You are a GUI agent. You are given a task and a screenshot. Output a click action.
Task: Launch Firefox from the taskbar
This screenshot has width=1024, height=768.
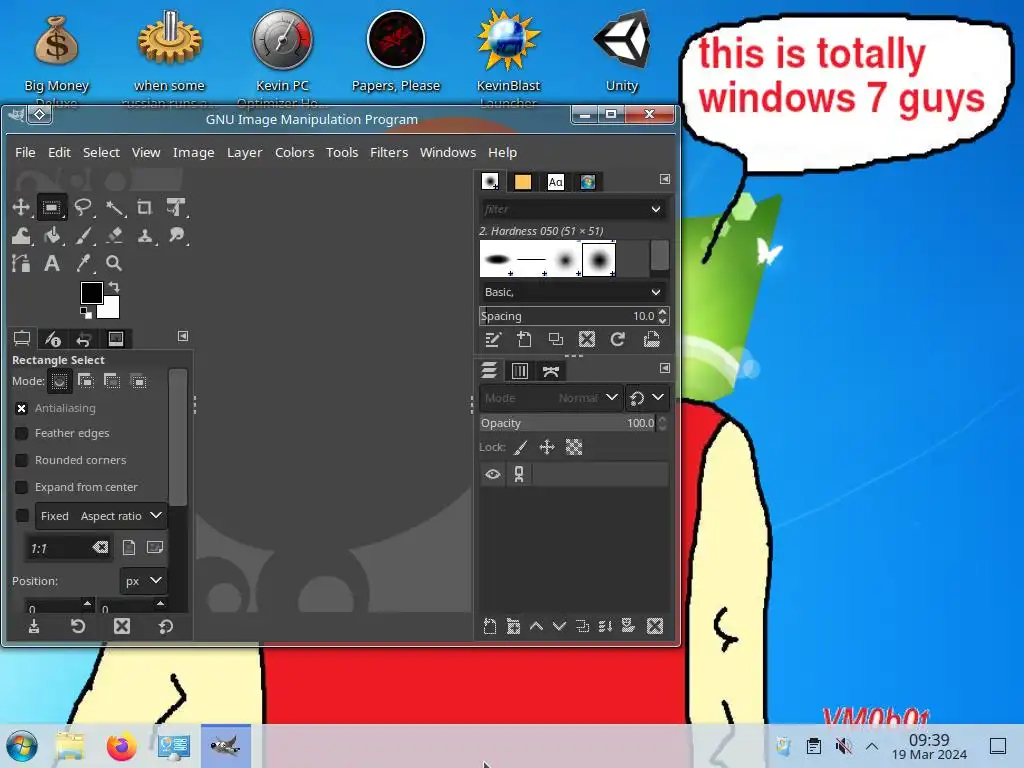(121, 746)
